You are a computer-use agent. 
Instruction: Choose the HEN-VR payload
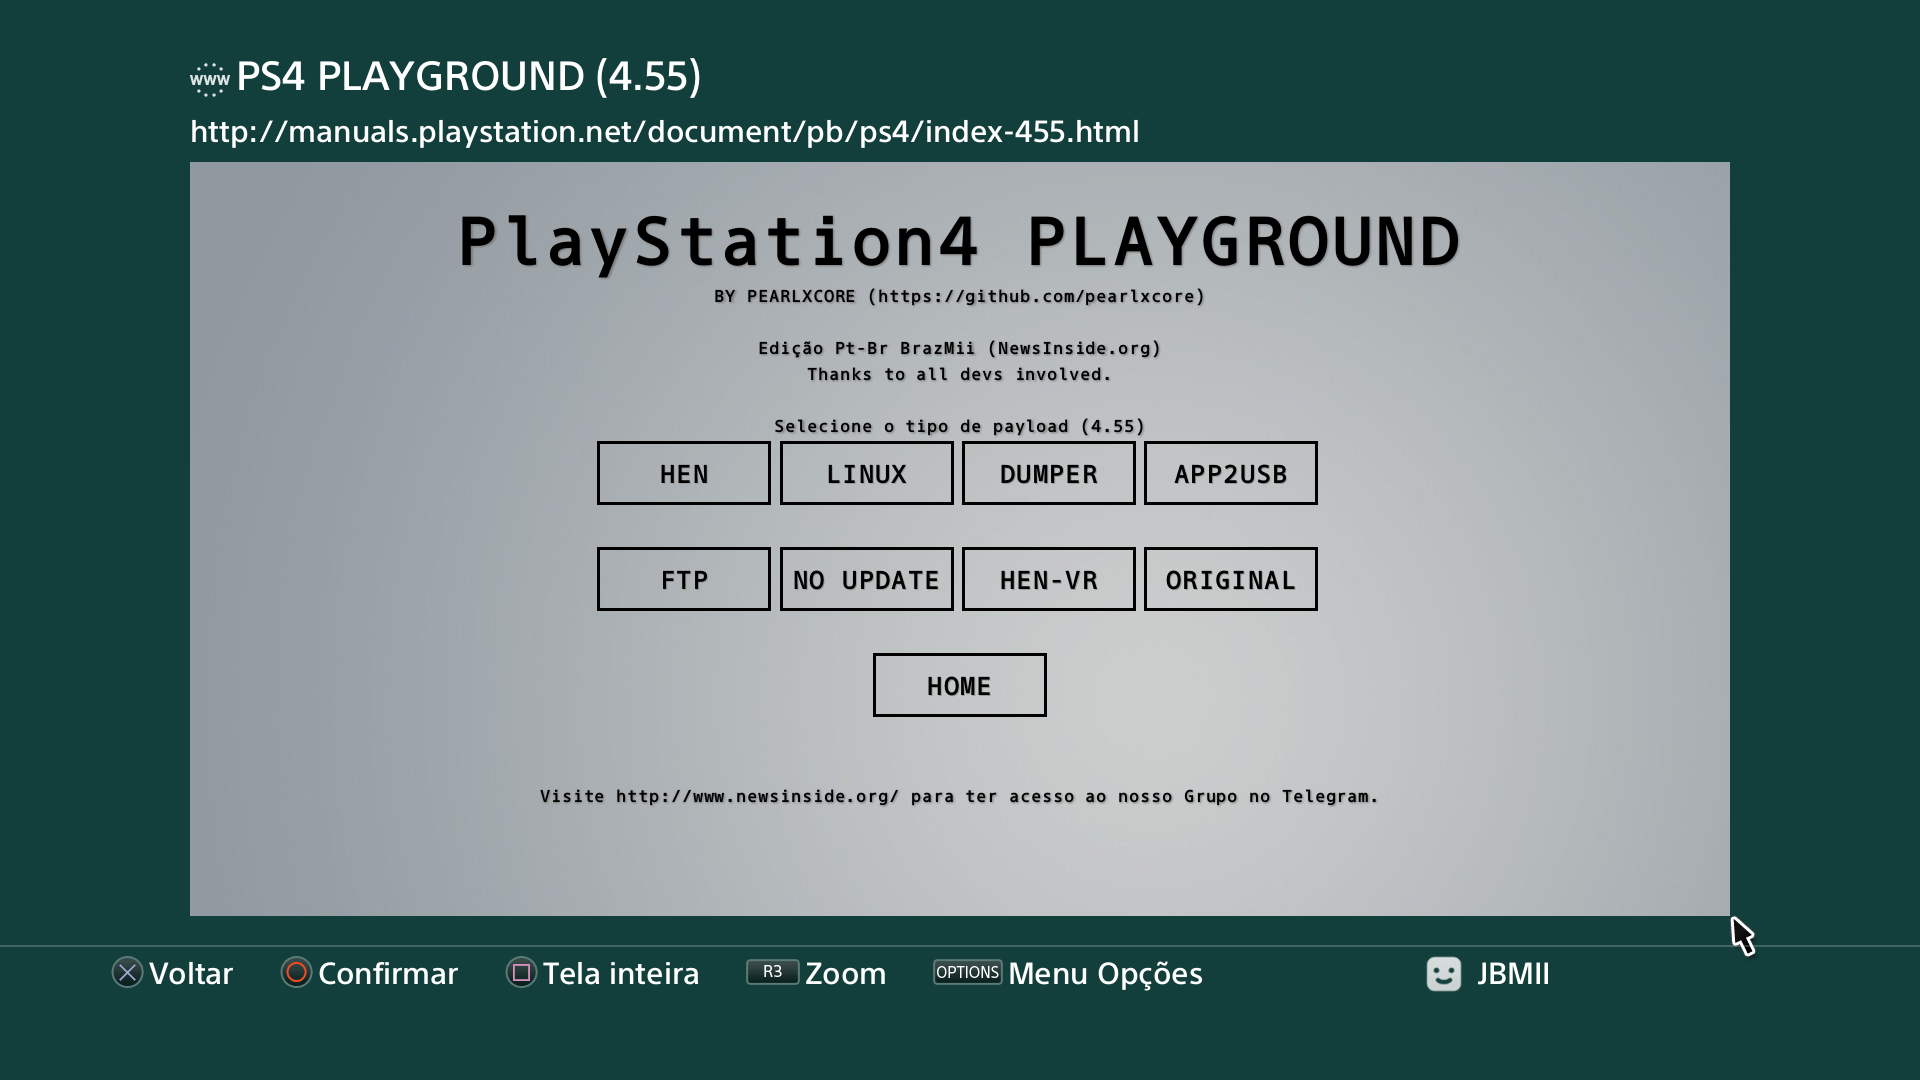[x=1049, y=579]
